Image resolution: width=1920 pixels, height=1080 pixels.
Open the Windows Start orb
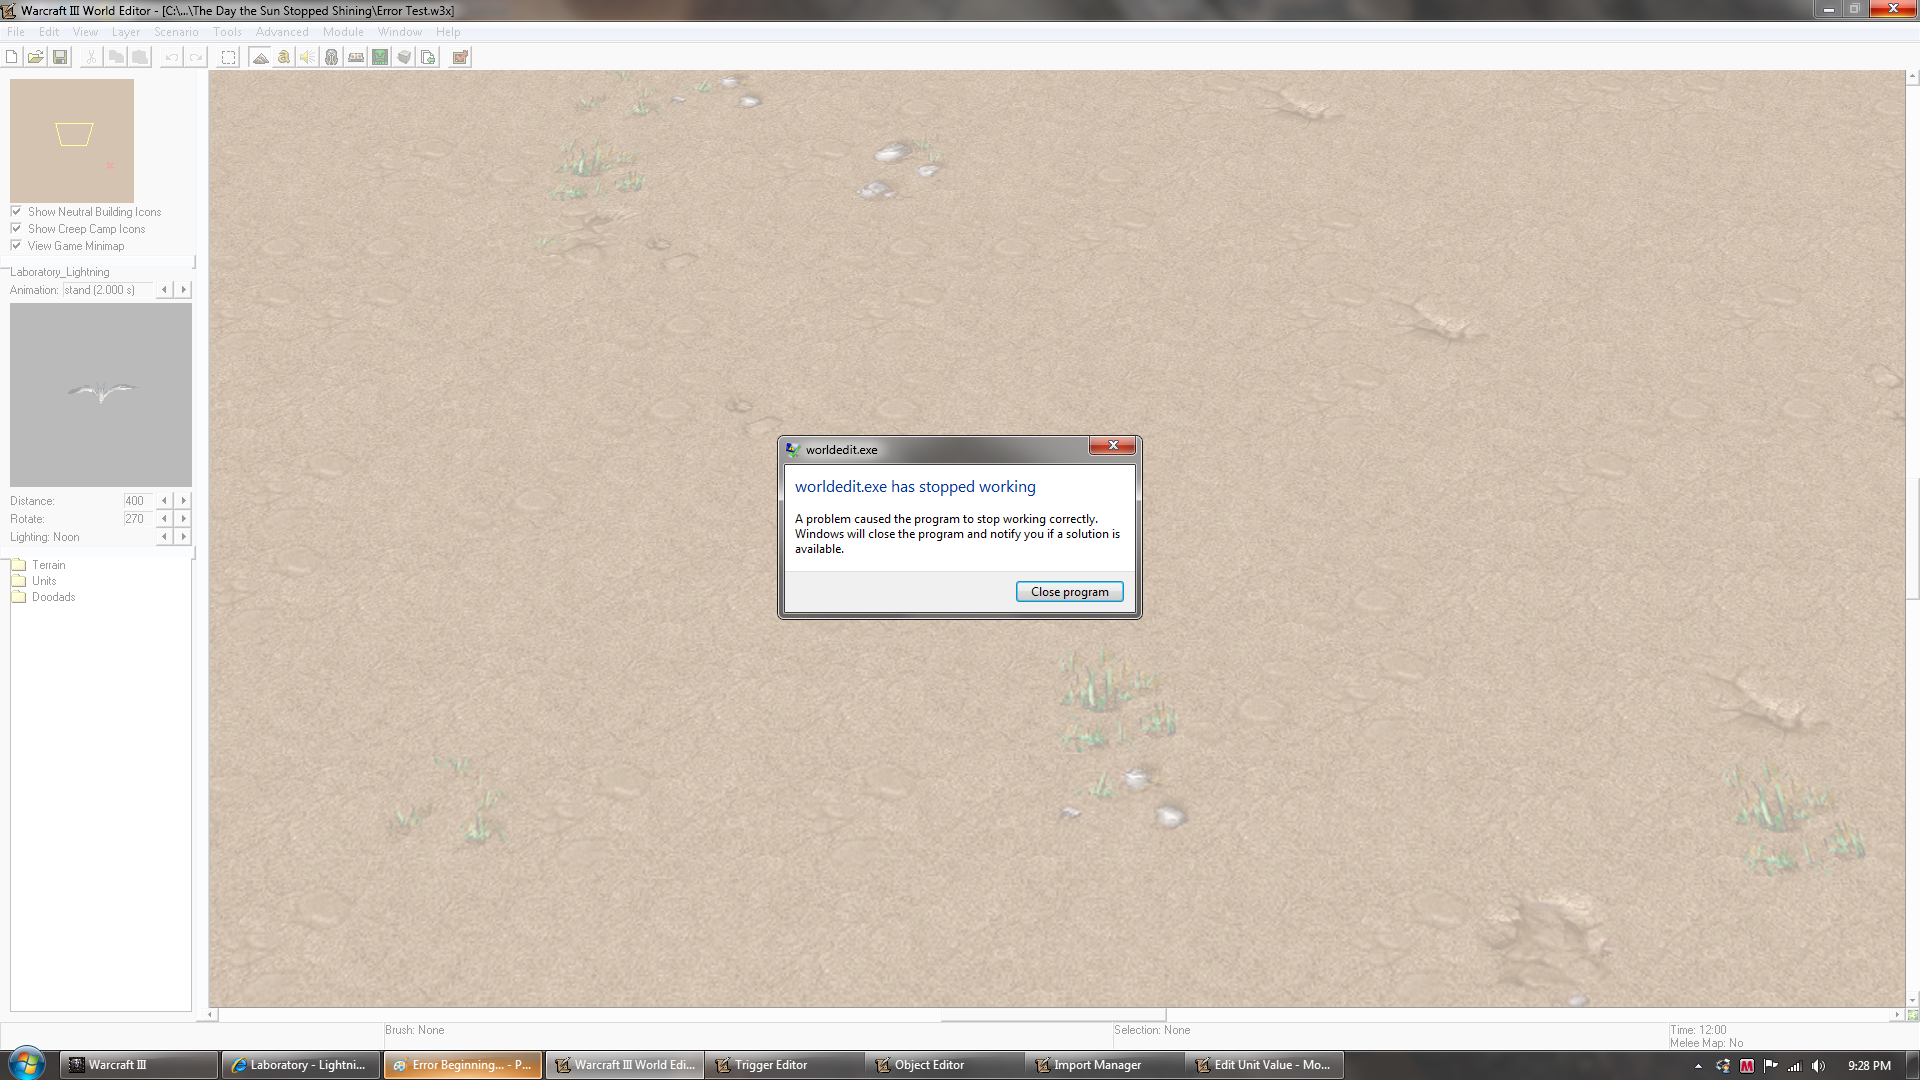26,1063
